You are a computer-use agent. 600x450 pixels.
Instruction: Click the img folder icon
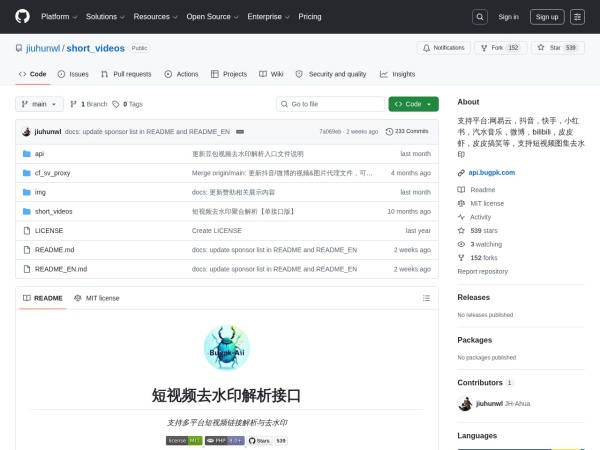26,192
